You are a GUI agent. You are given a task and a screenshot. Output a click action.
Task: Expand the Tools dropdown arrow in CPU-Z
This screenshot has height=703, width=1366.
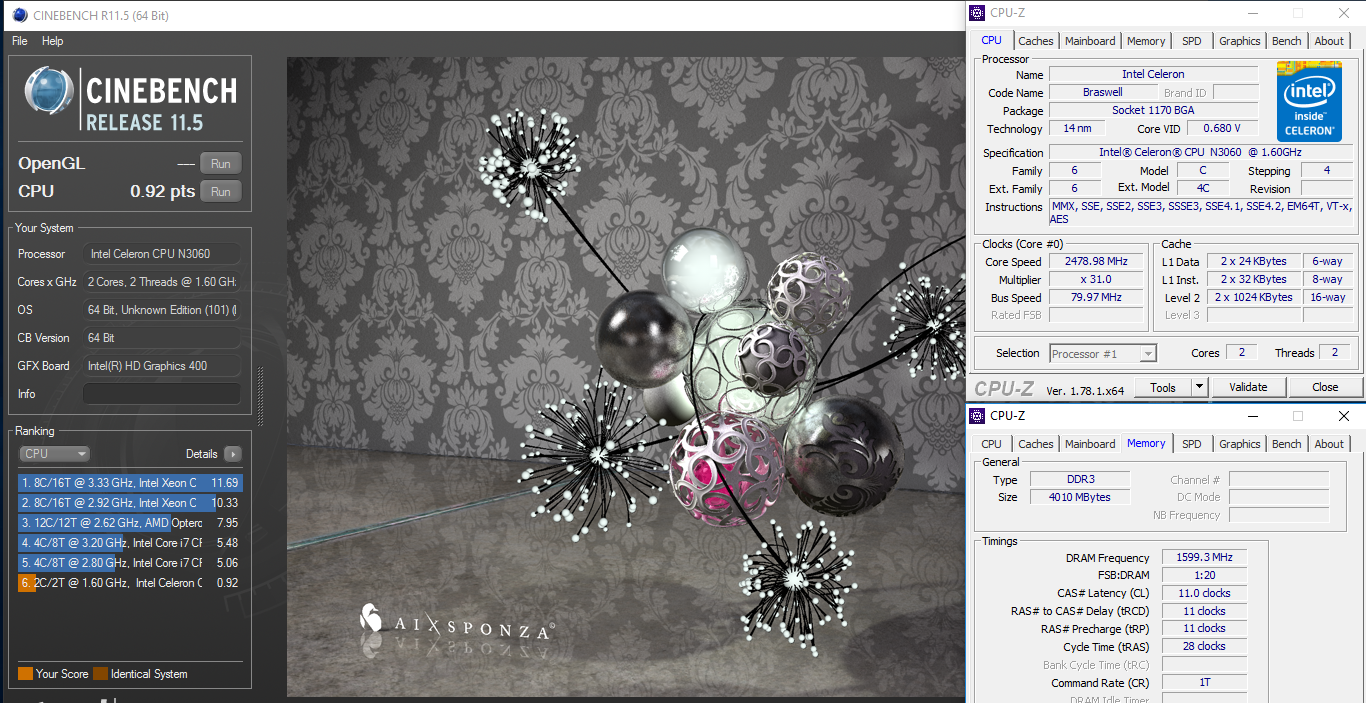(x=1200, y=387)
